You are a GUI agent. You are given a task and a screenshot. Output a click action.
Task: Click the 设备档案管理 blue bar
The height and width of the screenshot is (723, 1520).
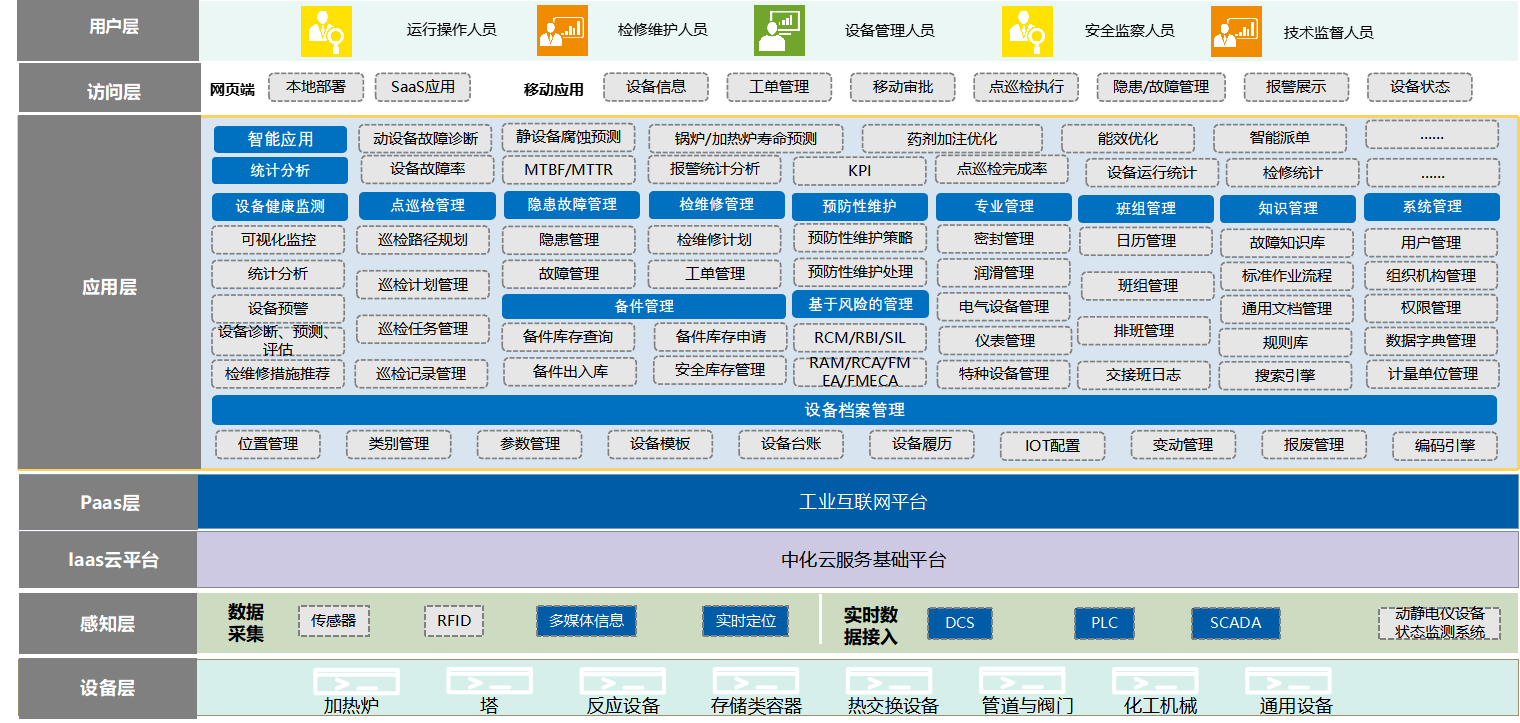(854, 410)
